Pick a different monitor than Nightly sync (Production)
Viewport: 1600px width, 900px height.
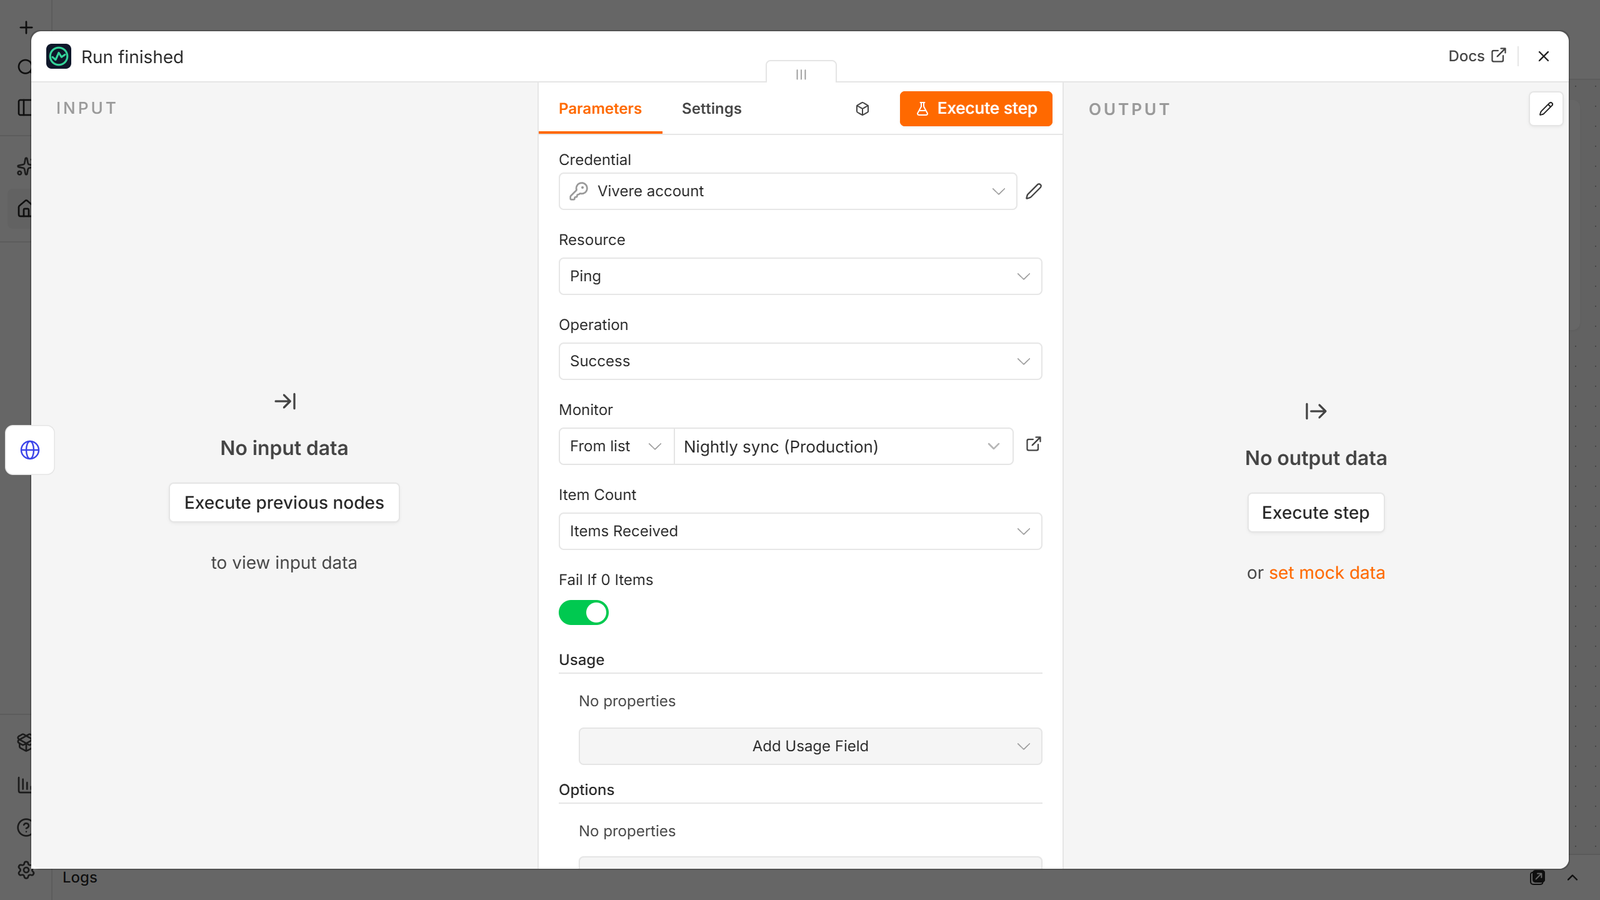(x=843, y=446)
